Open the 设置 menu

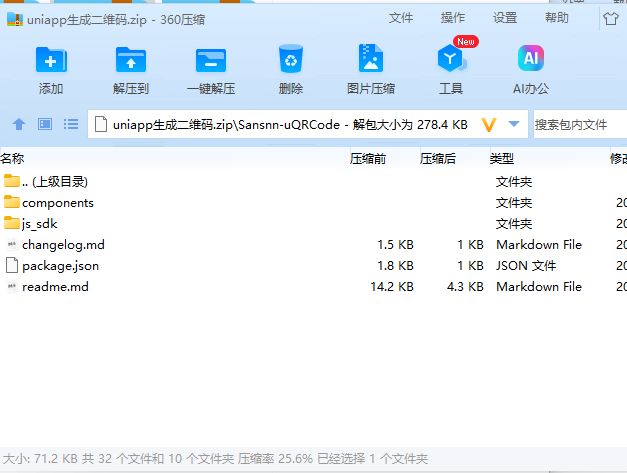coord(505,18)
